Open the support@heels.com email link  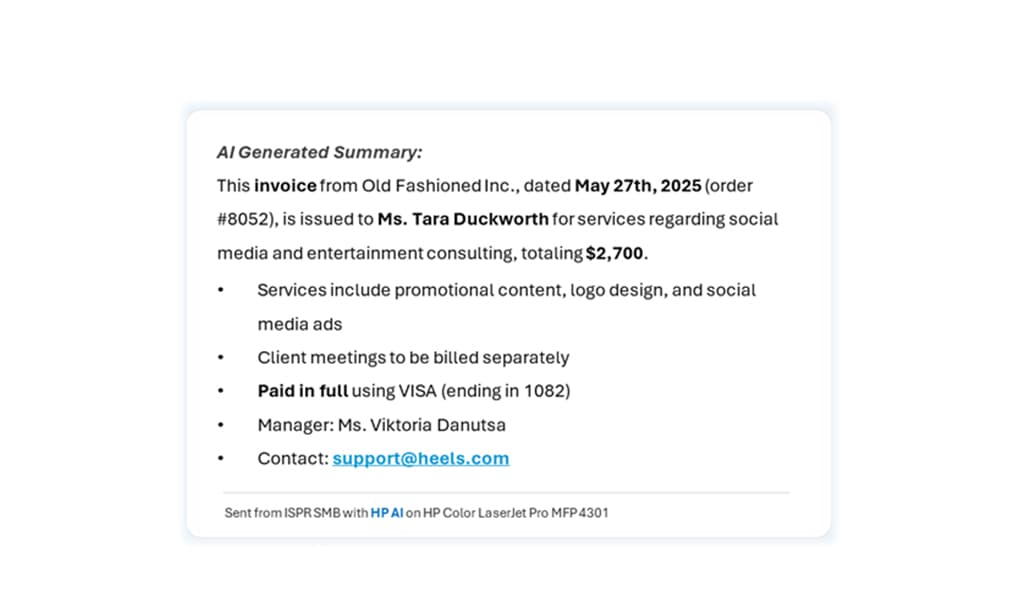(x=420, y=459)
